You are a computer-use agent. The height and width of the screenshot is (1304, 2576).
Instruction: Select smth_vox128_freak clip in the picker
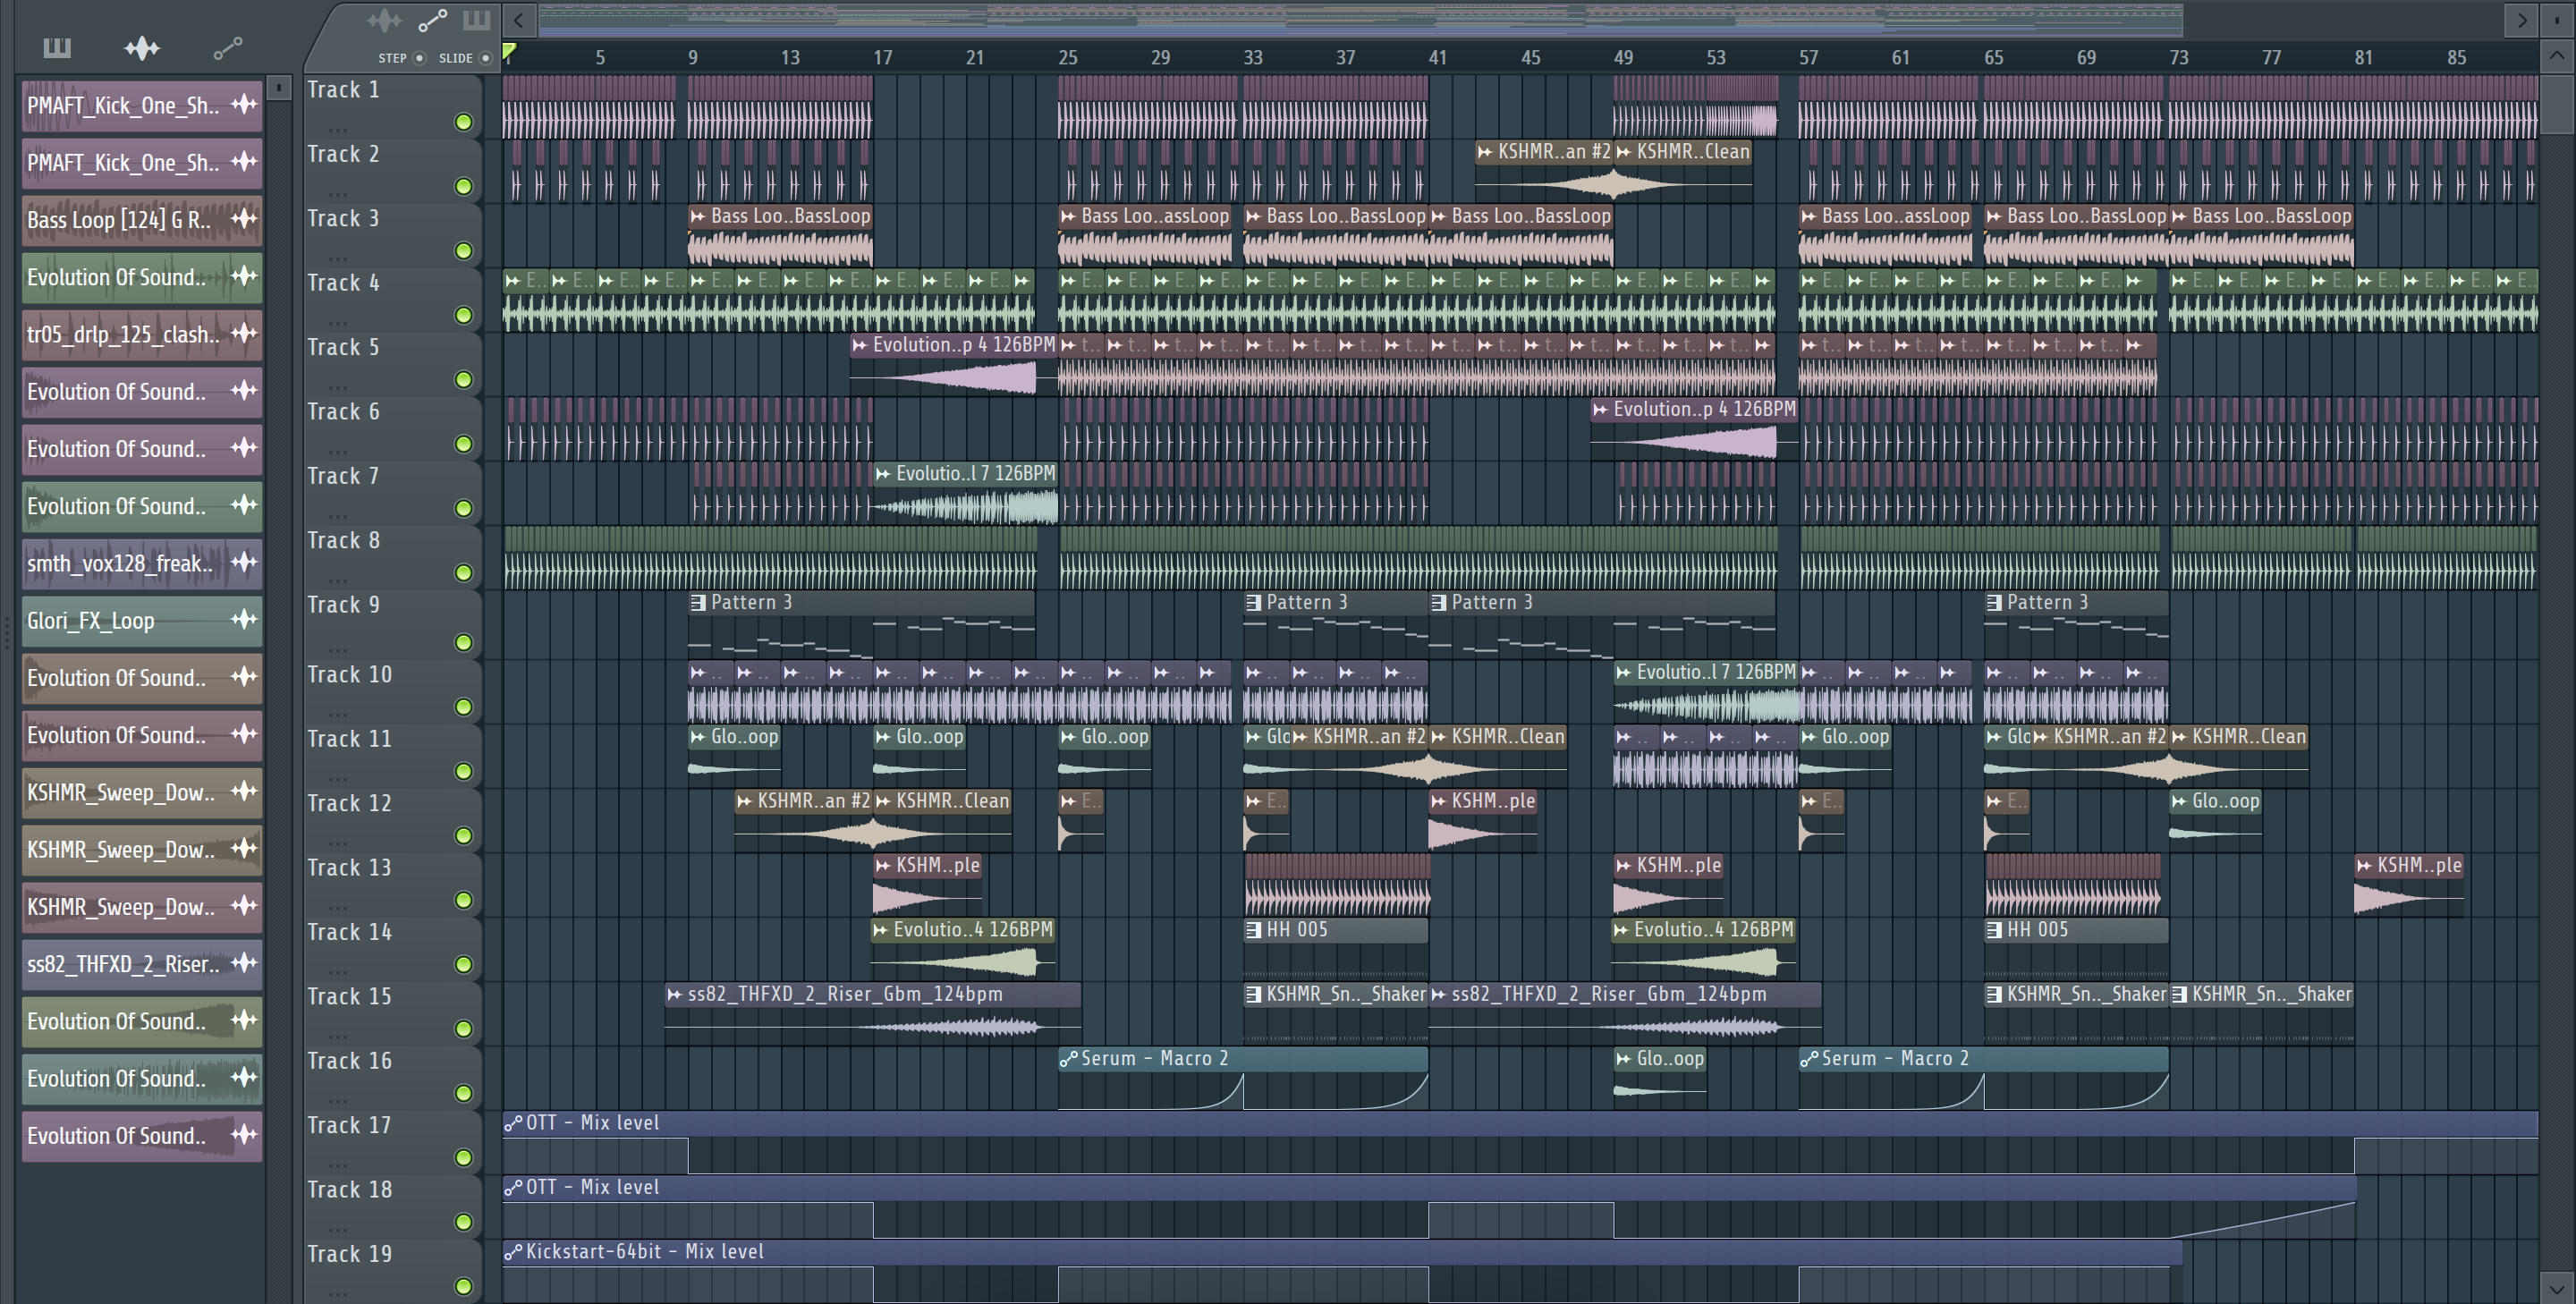(142, 564)
